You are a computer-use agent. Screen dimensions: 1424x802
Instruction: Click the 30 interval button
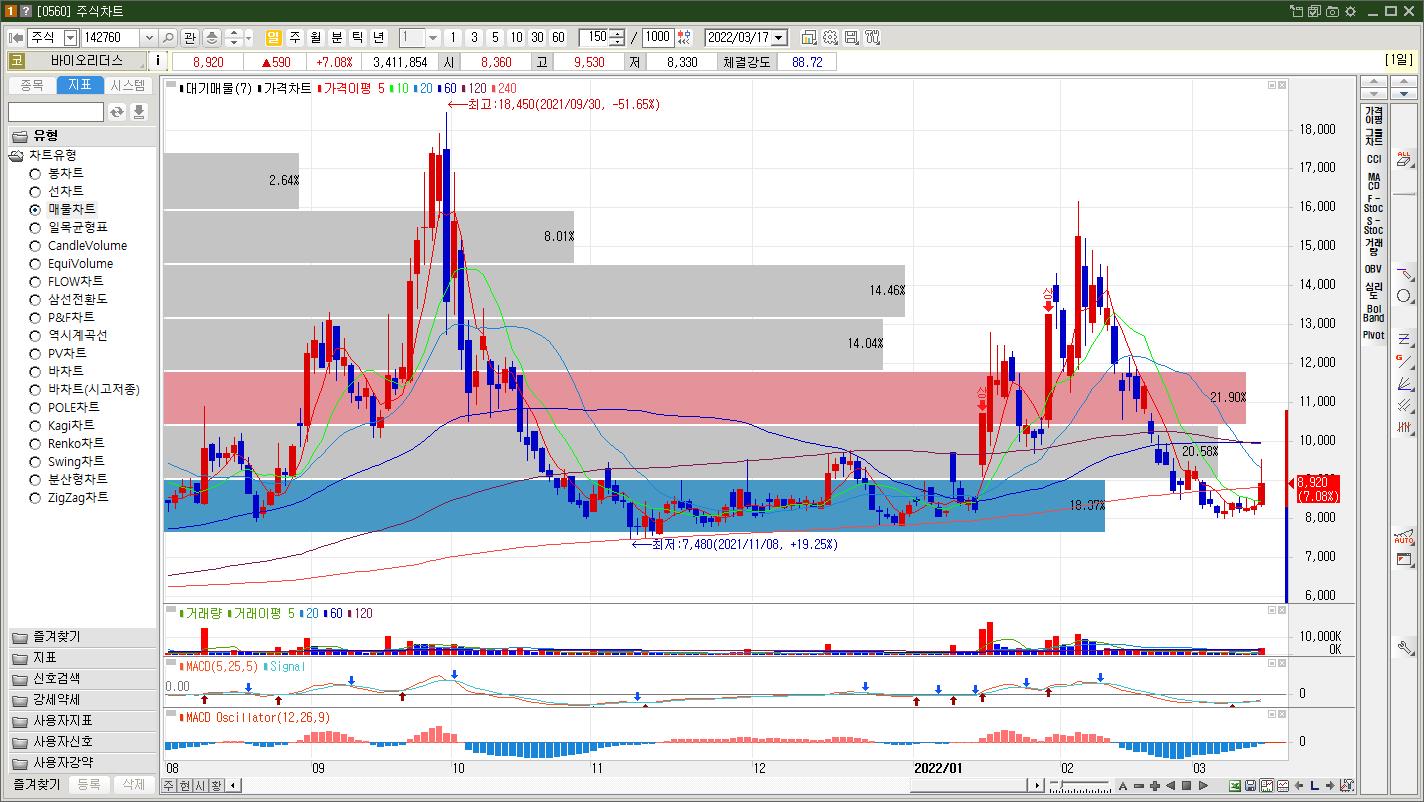537,37
